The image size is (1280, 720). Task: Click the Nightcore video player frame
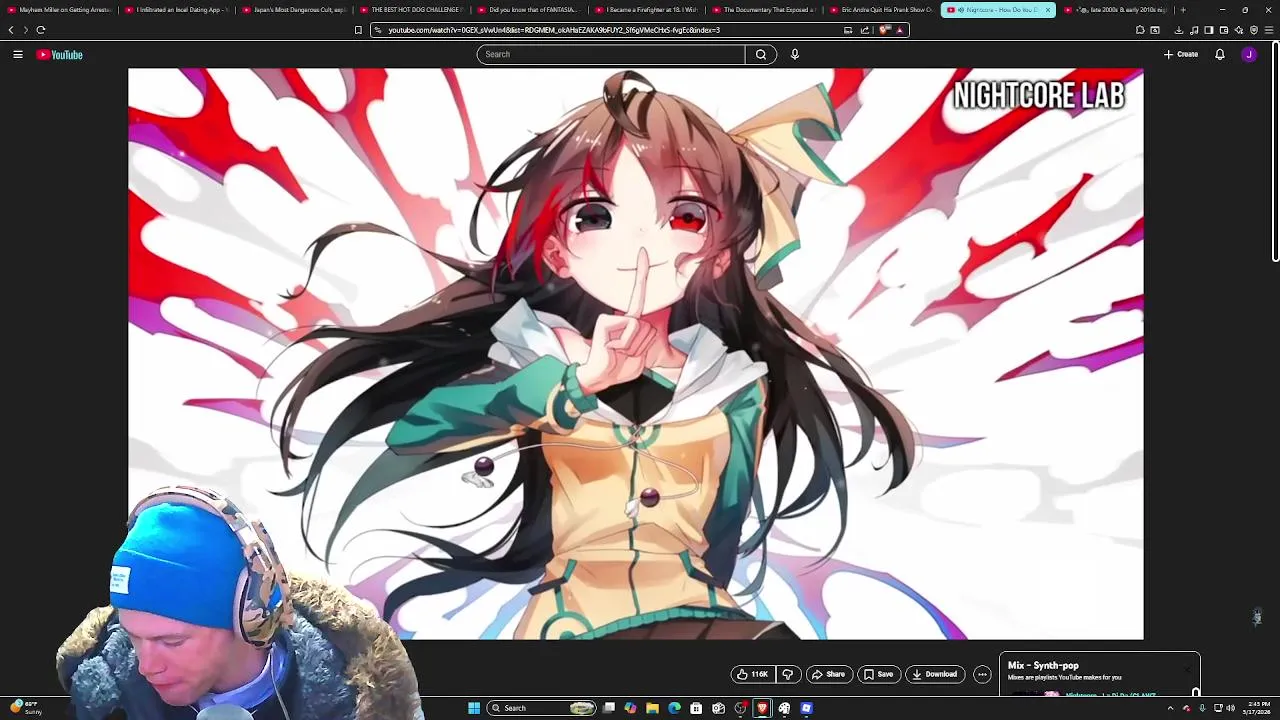tap(636, 354)
